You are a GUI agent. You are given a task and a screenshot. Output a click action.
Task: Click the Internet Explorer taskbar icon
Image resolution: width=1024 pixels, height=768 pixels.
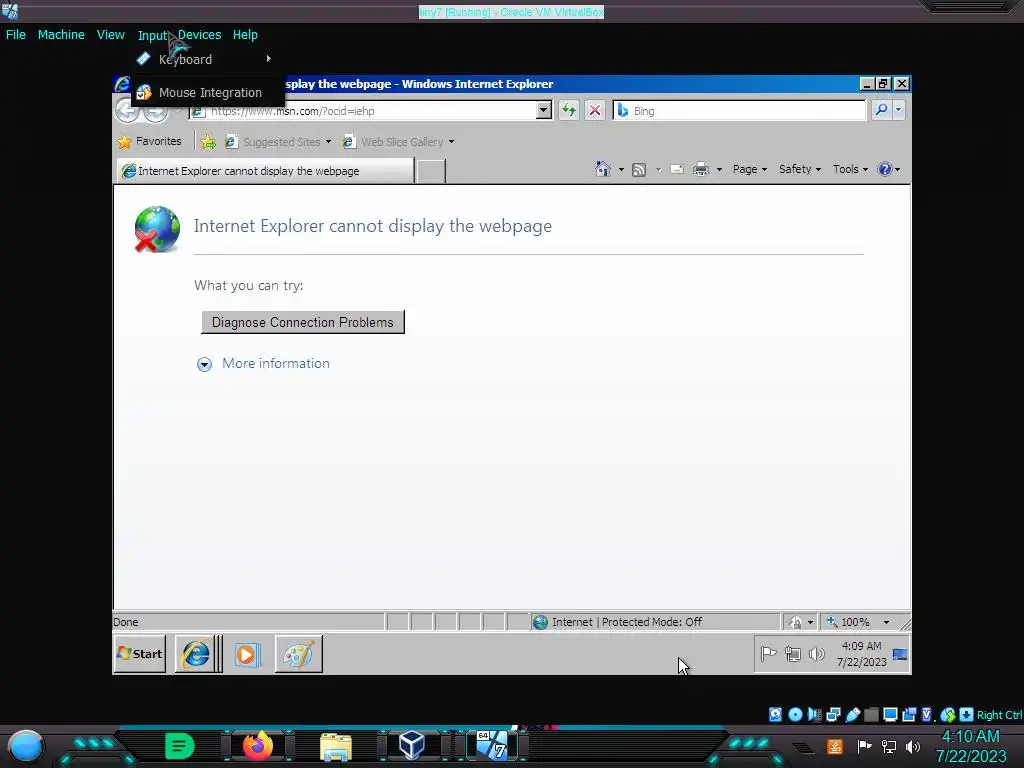pyautogui.click(x=196, y=654)
